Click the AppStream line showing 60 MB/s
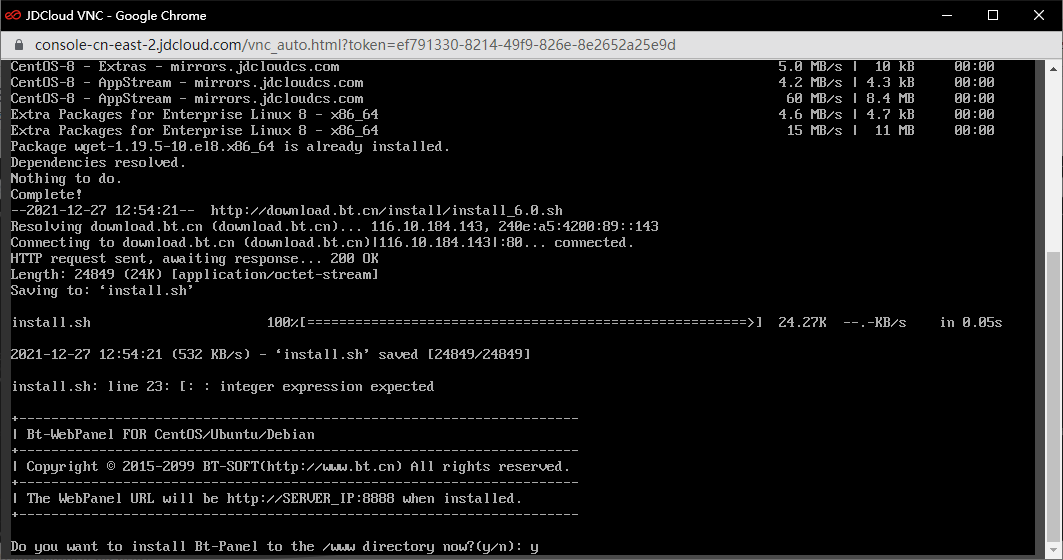 (502, 98)
